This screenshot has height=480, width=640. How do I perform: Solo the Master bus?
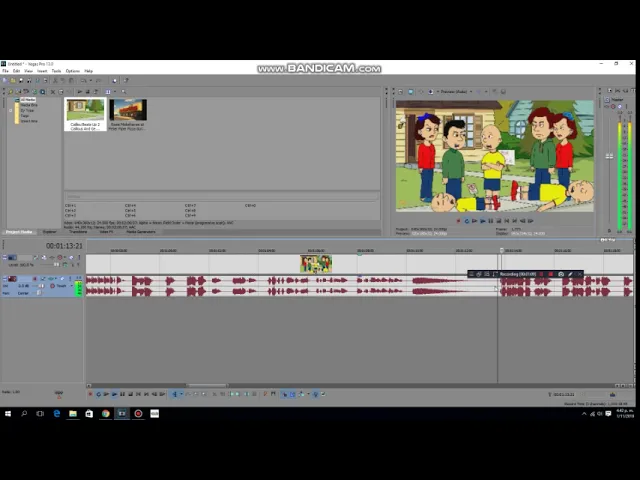627,107
